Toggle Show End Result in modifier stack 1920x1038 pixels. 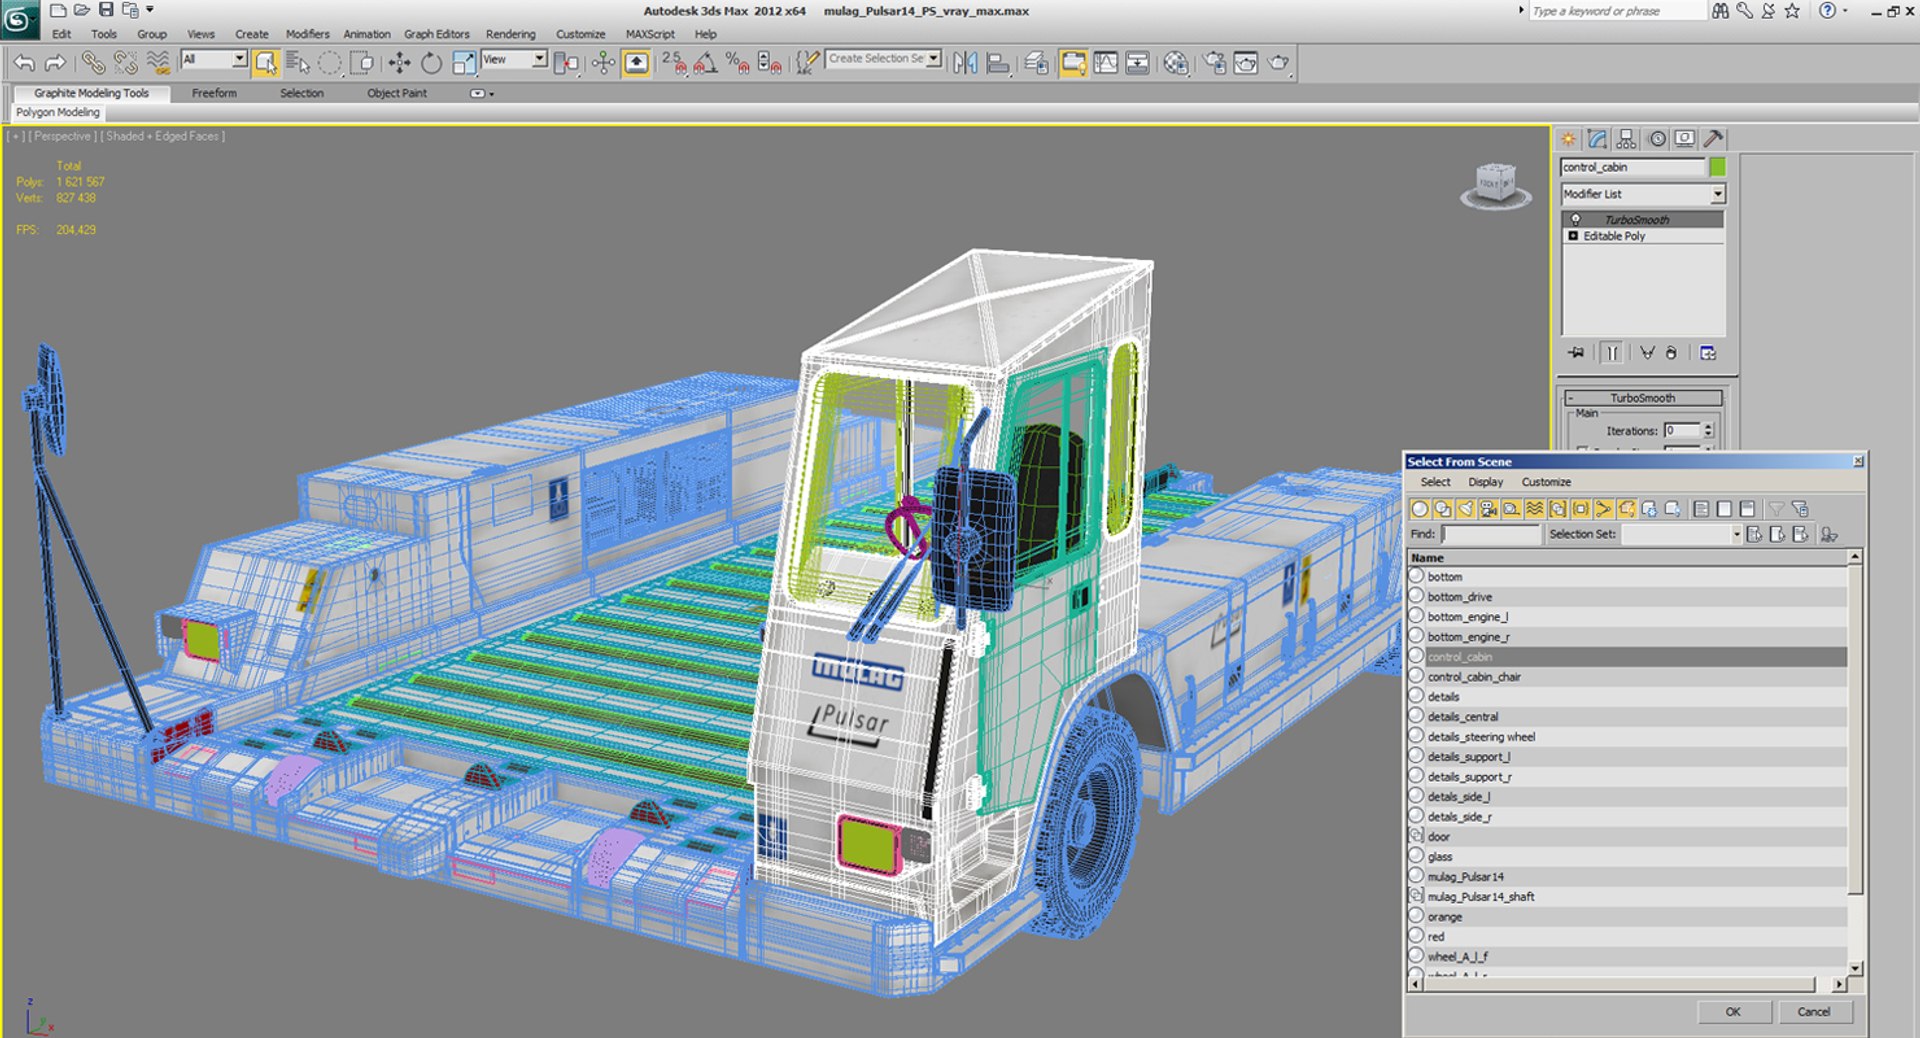coord(1612,353)
